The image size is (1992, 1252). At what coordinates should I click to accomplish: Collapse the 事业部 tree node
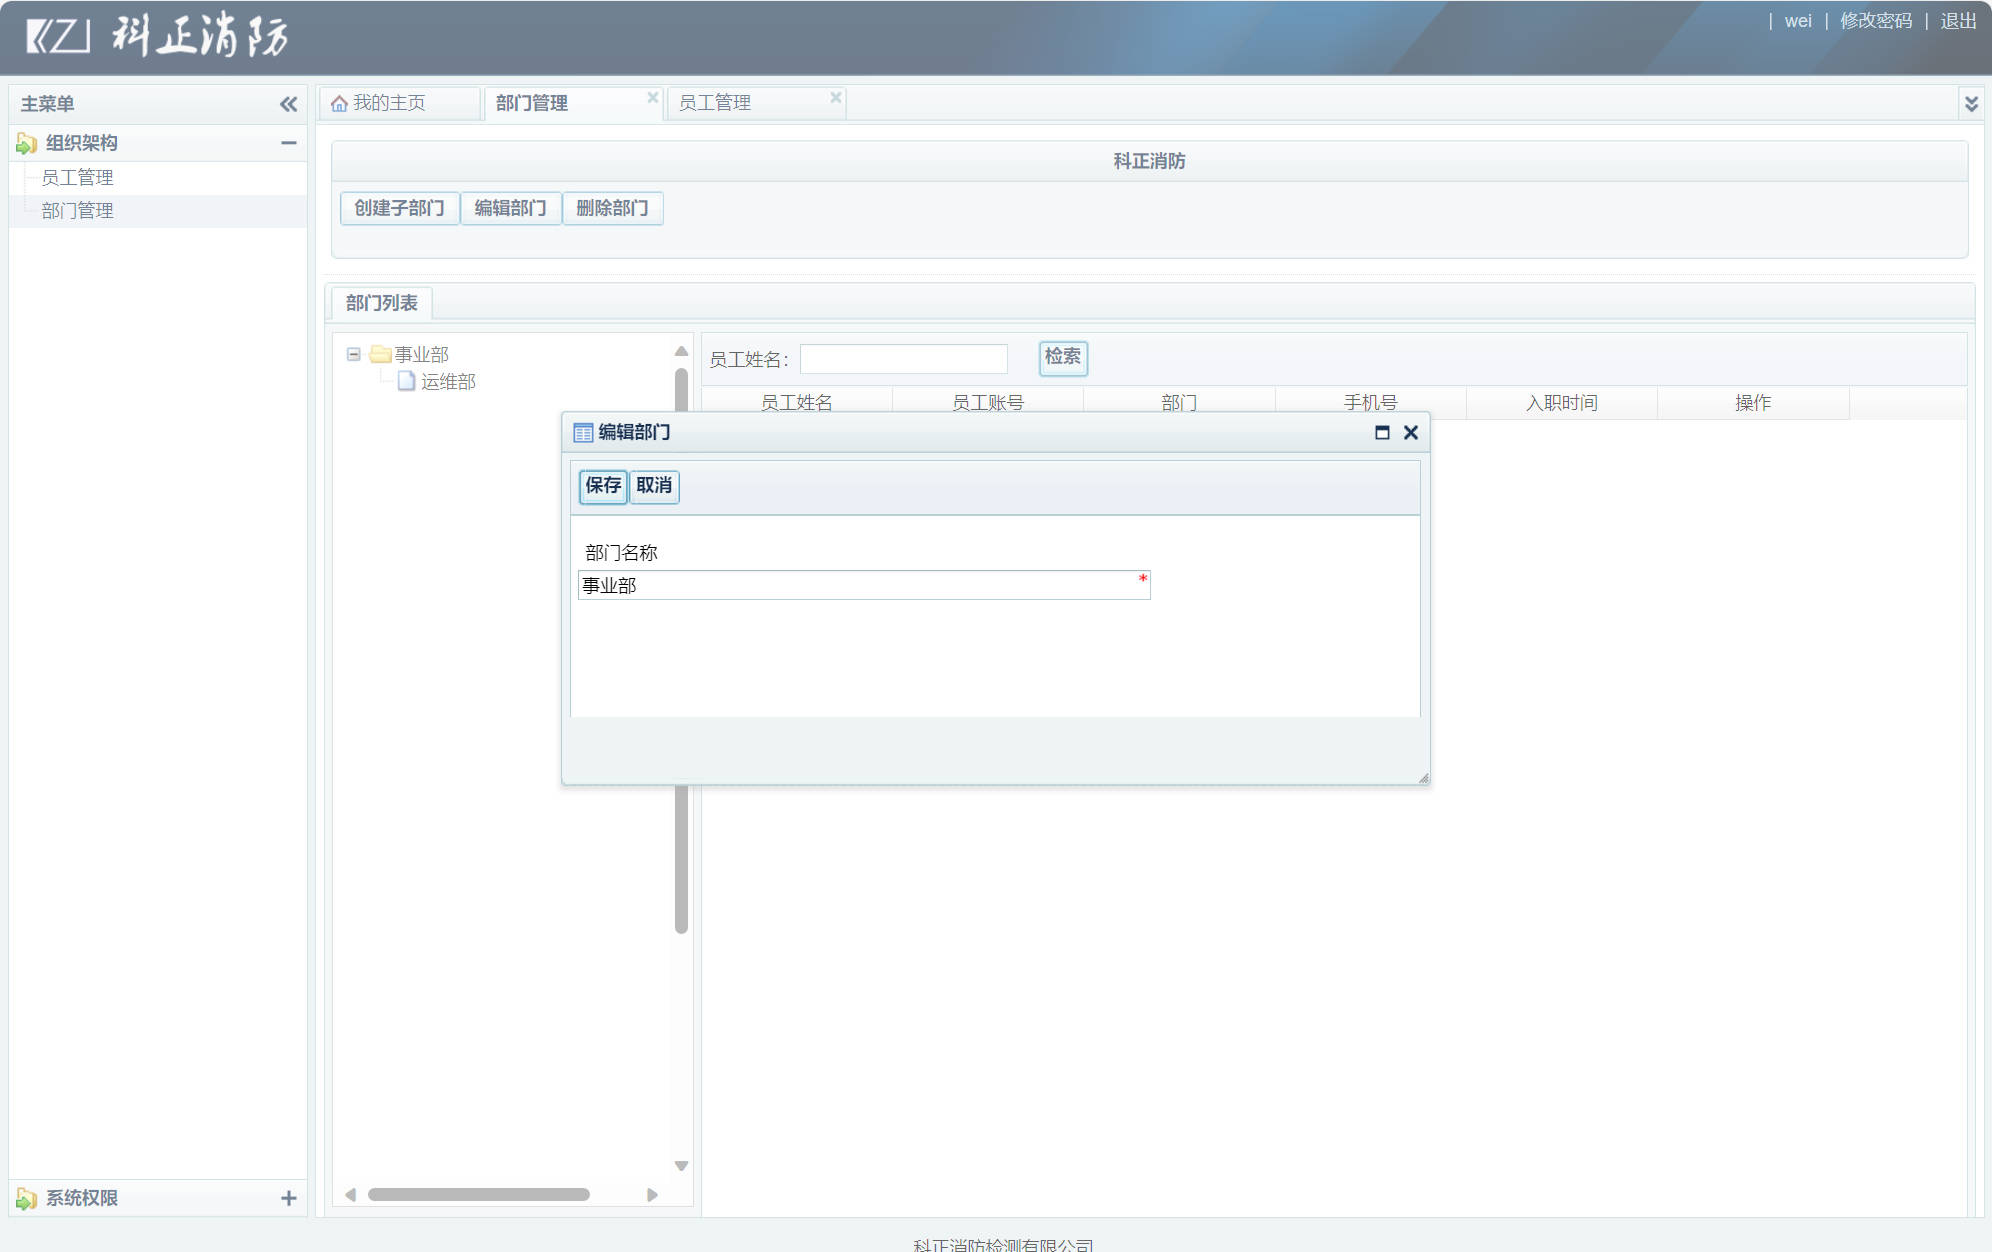pyautogui.click(x=353, y=353)
